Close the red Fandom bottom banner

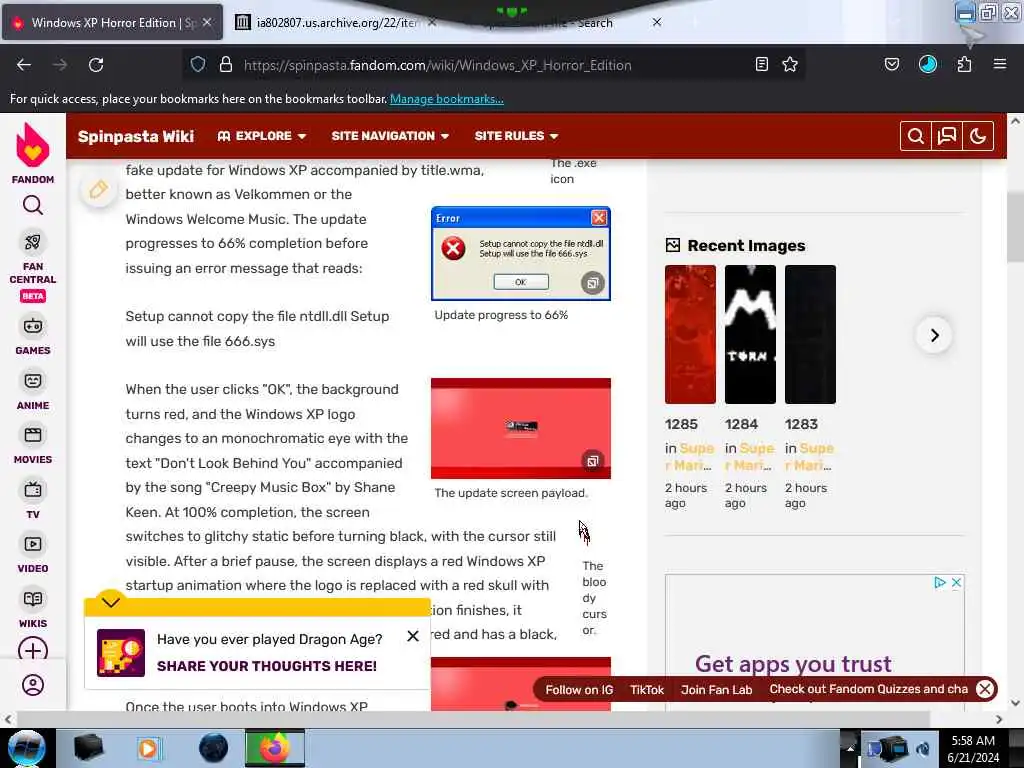[x=985, y=689]
